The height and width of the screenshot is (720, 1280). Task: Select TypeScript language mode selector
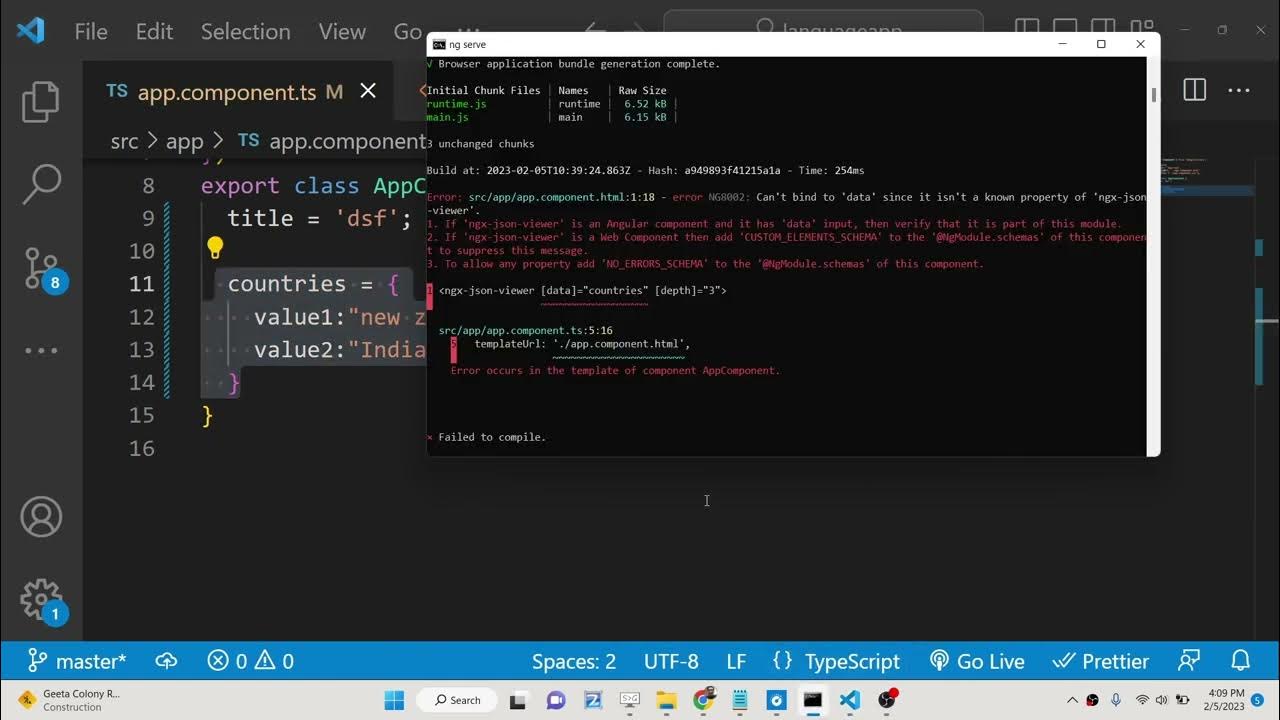tap(837, 661)
